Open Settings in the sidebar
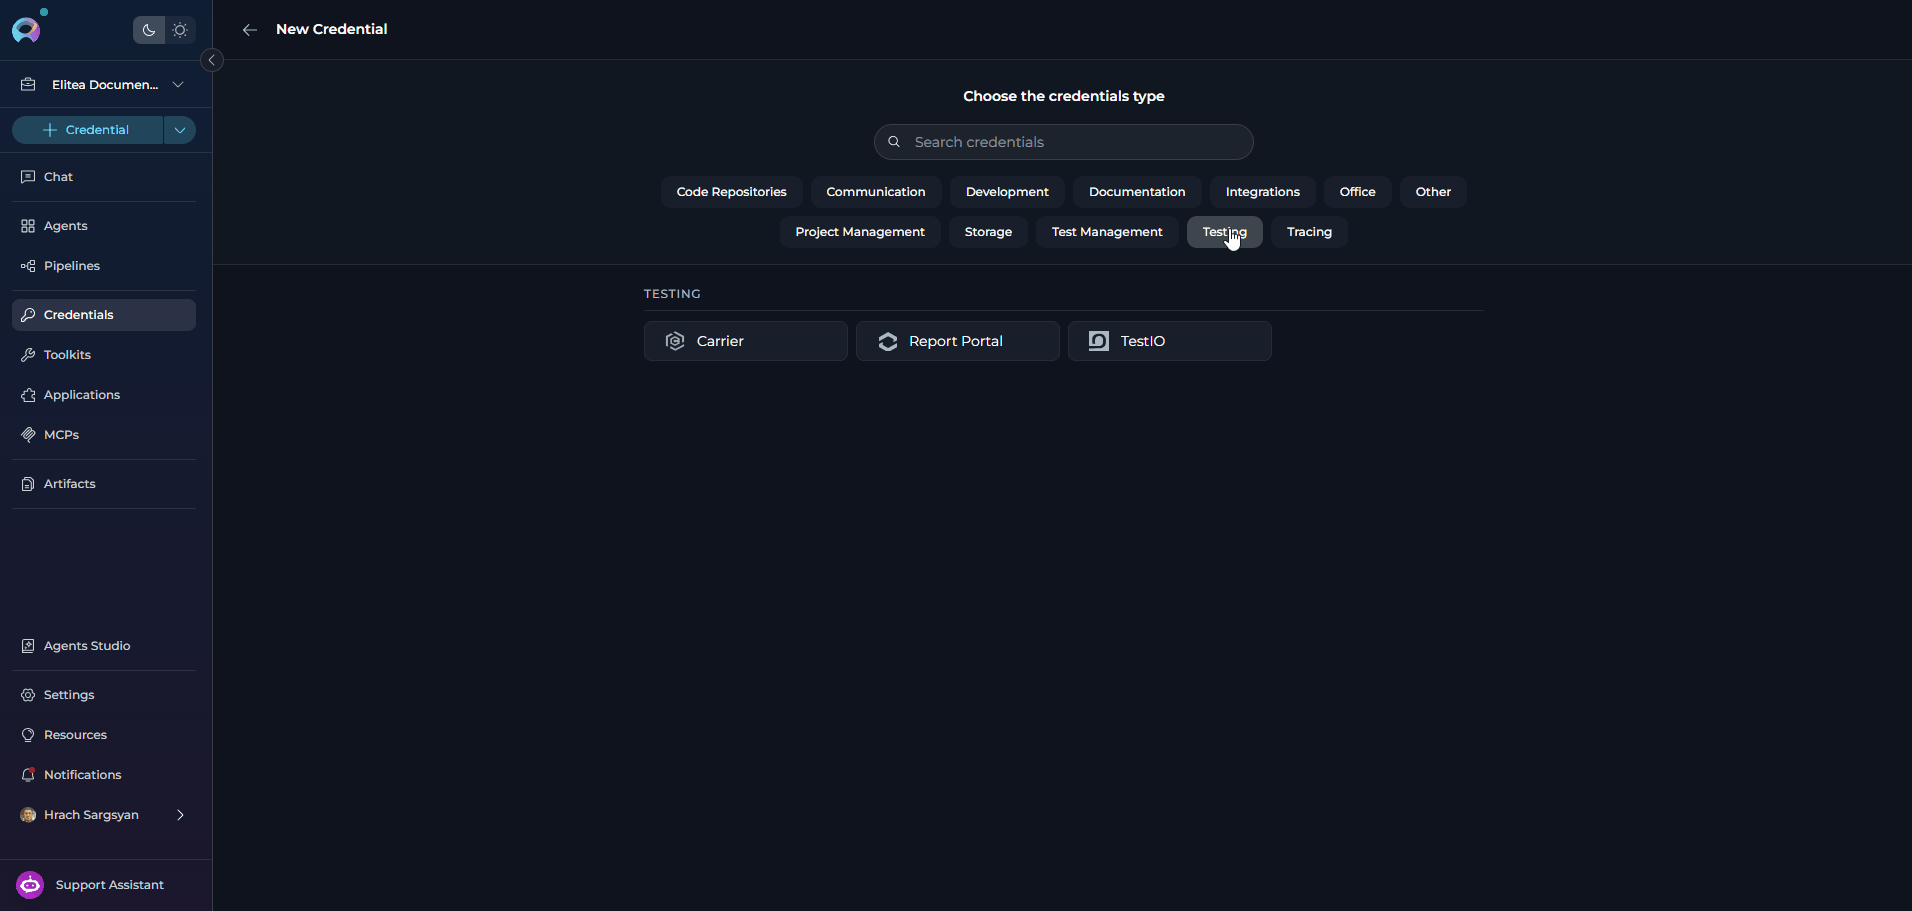Viewport: 1912px width, 911px height. (104, 695)
